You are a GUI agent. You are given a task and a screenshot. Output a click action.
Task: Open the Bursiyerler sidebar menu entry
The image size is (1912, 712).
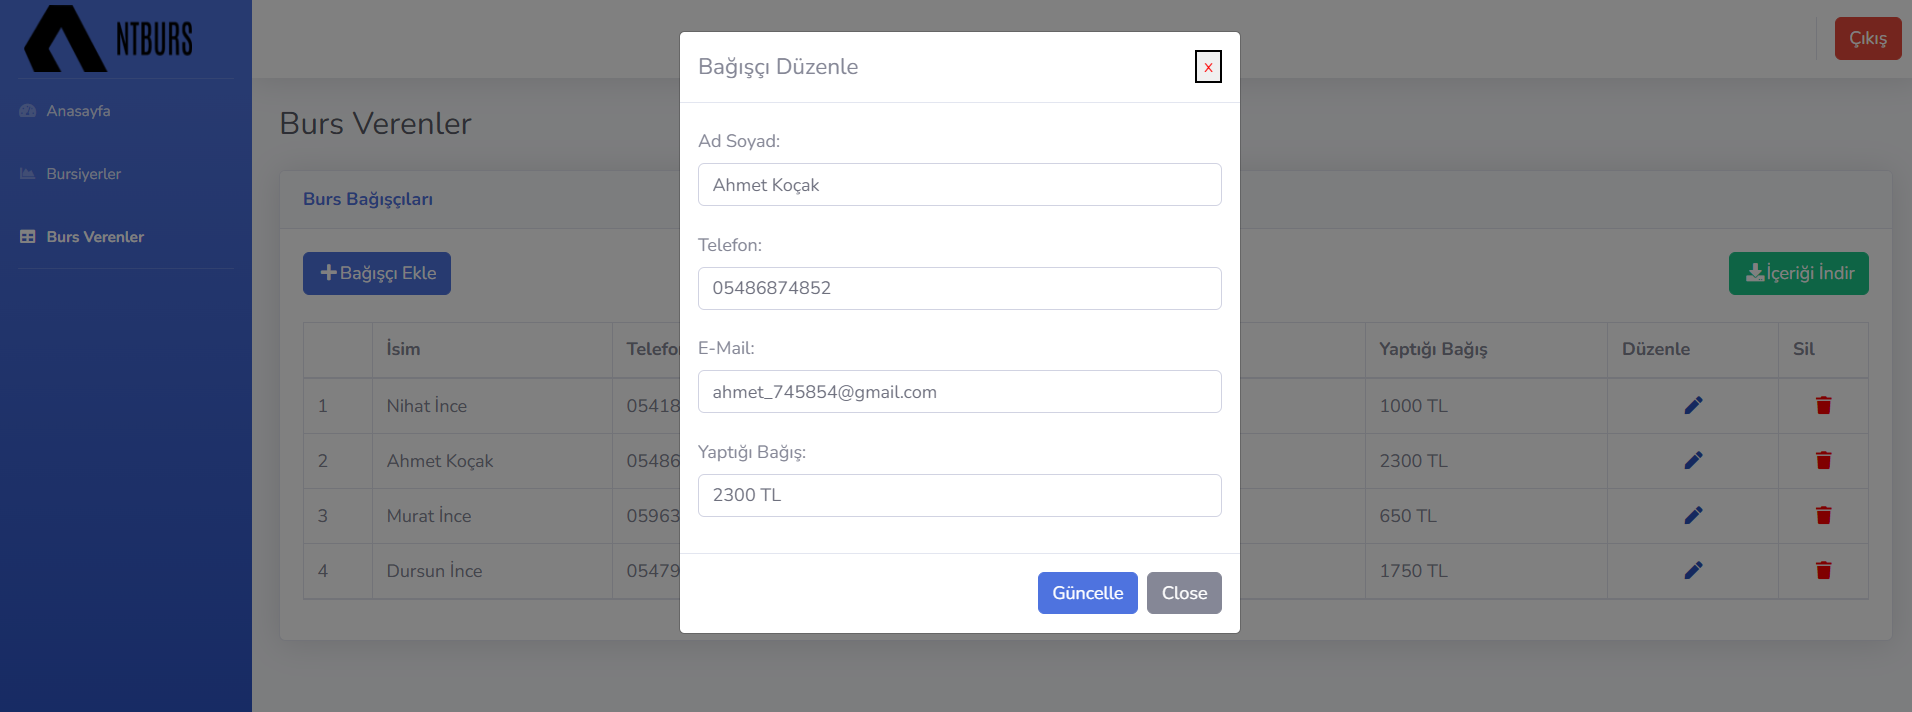coord(82,173)
